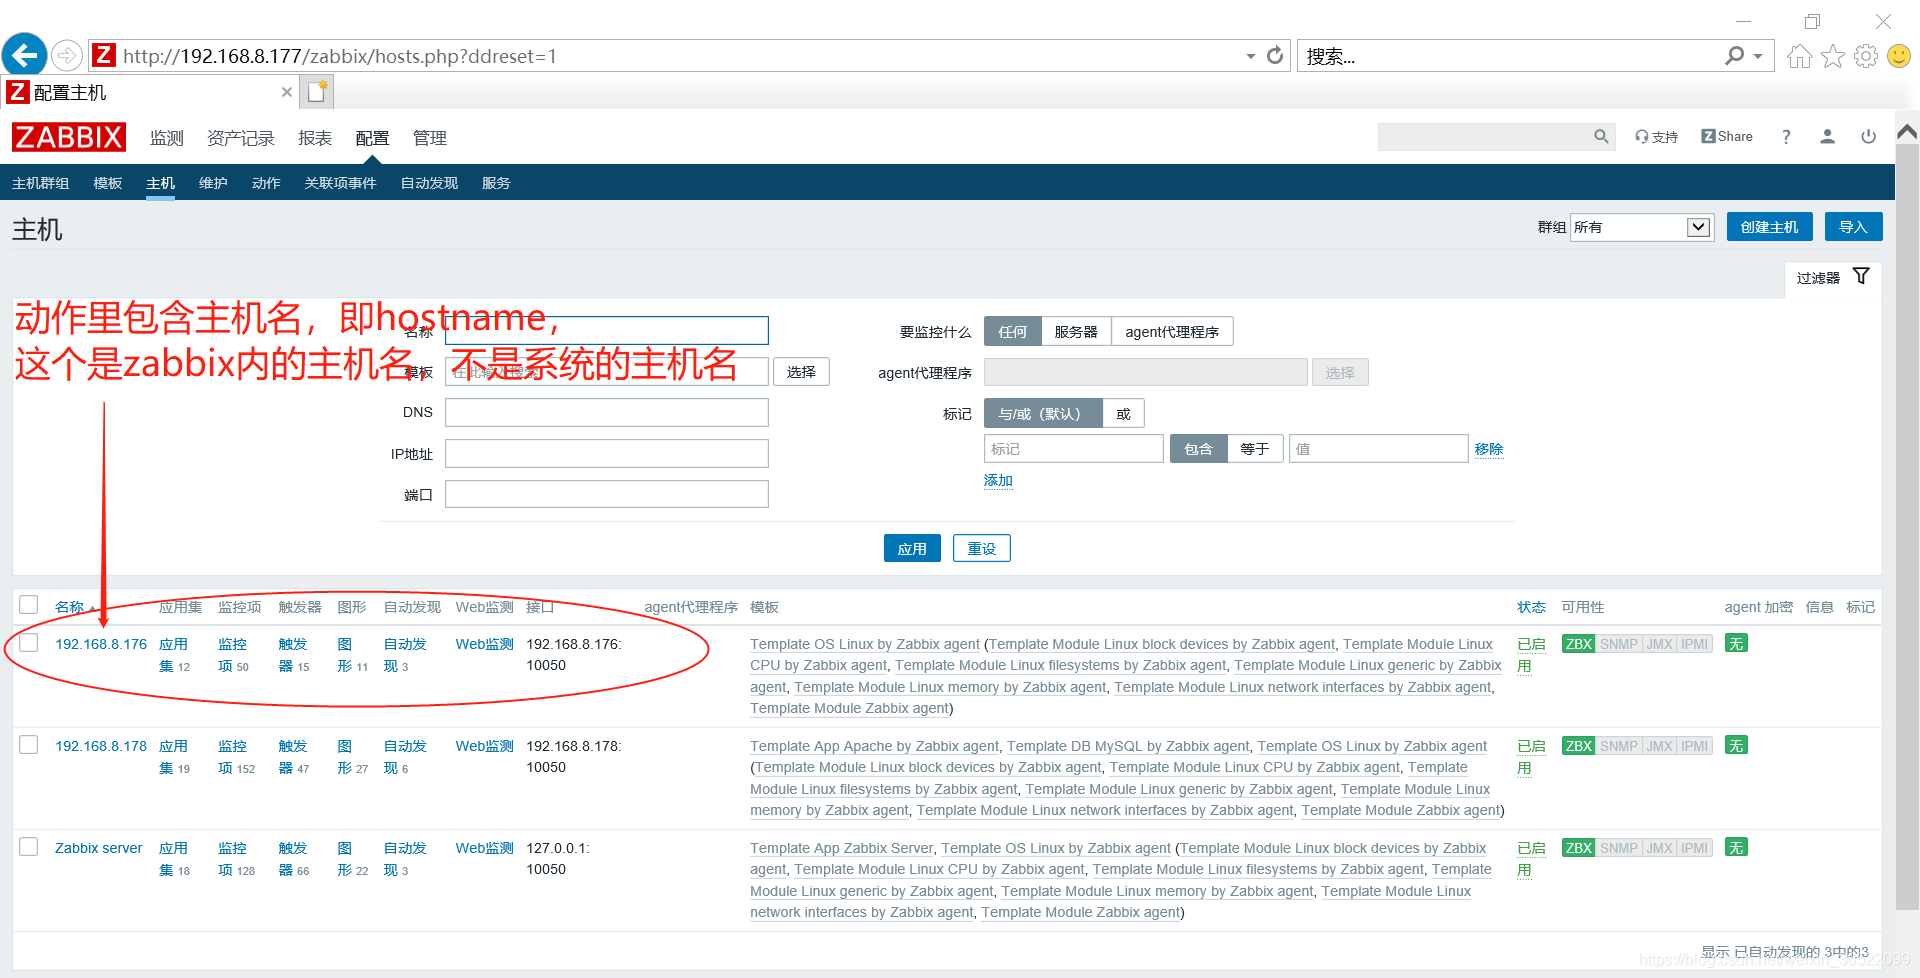Click the 移除 tag link
Screen dimensions: 1920x978
(x=1489, y=449)
